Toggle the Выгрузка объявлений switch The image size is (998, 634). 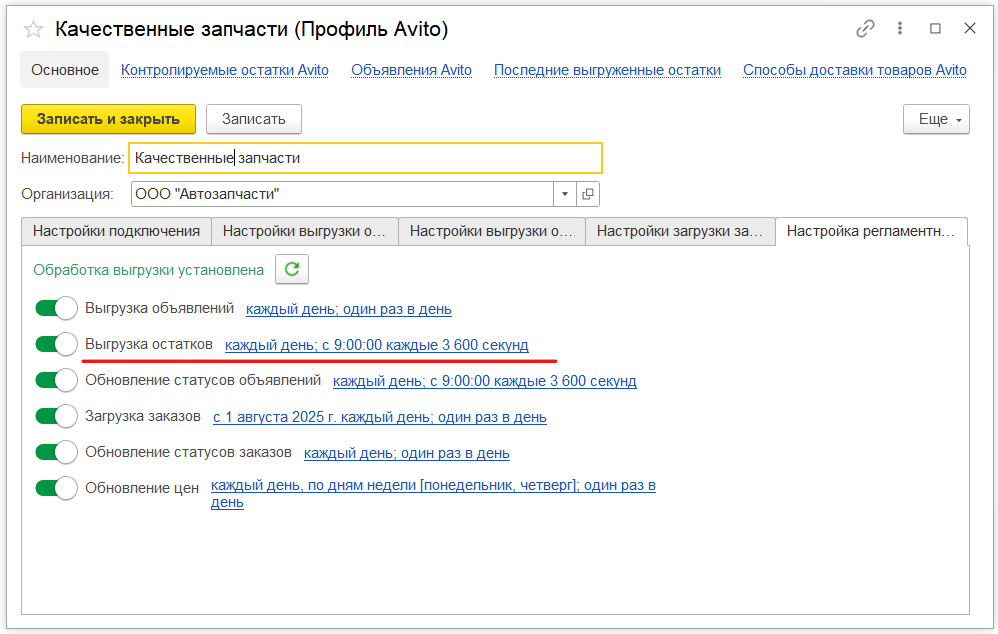pyautogui.click(x=56, y=309)
